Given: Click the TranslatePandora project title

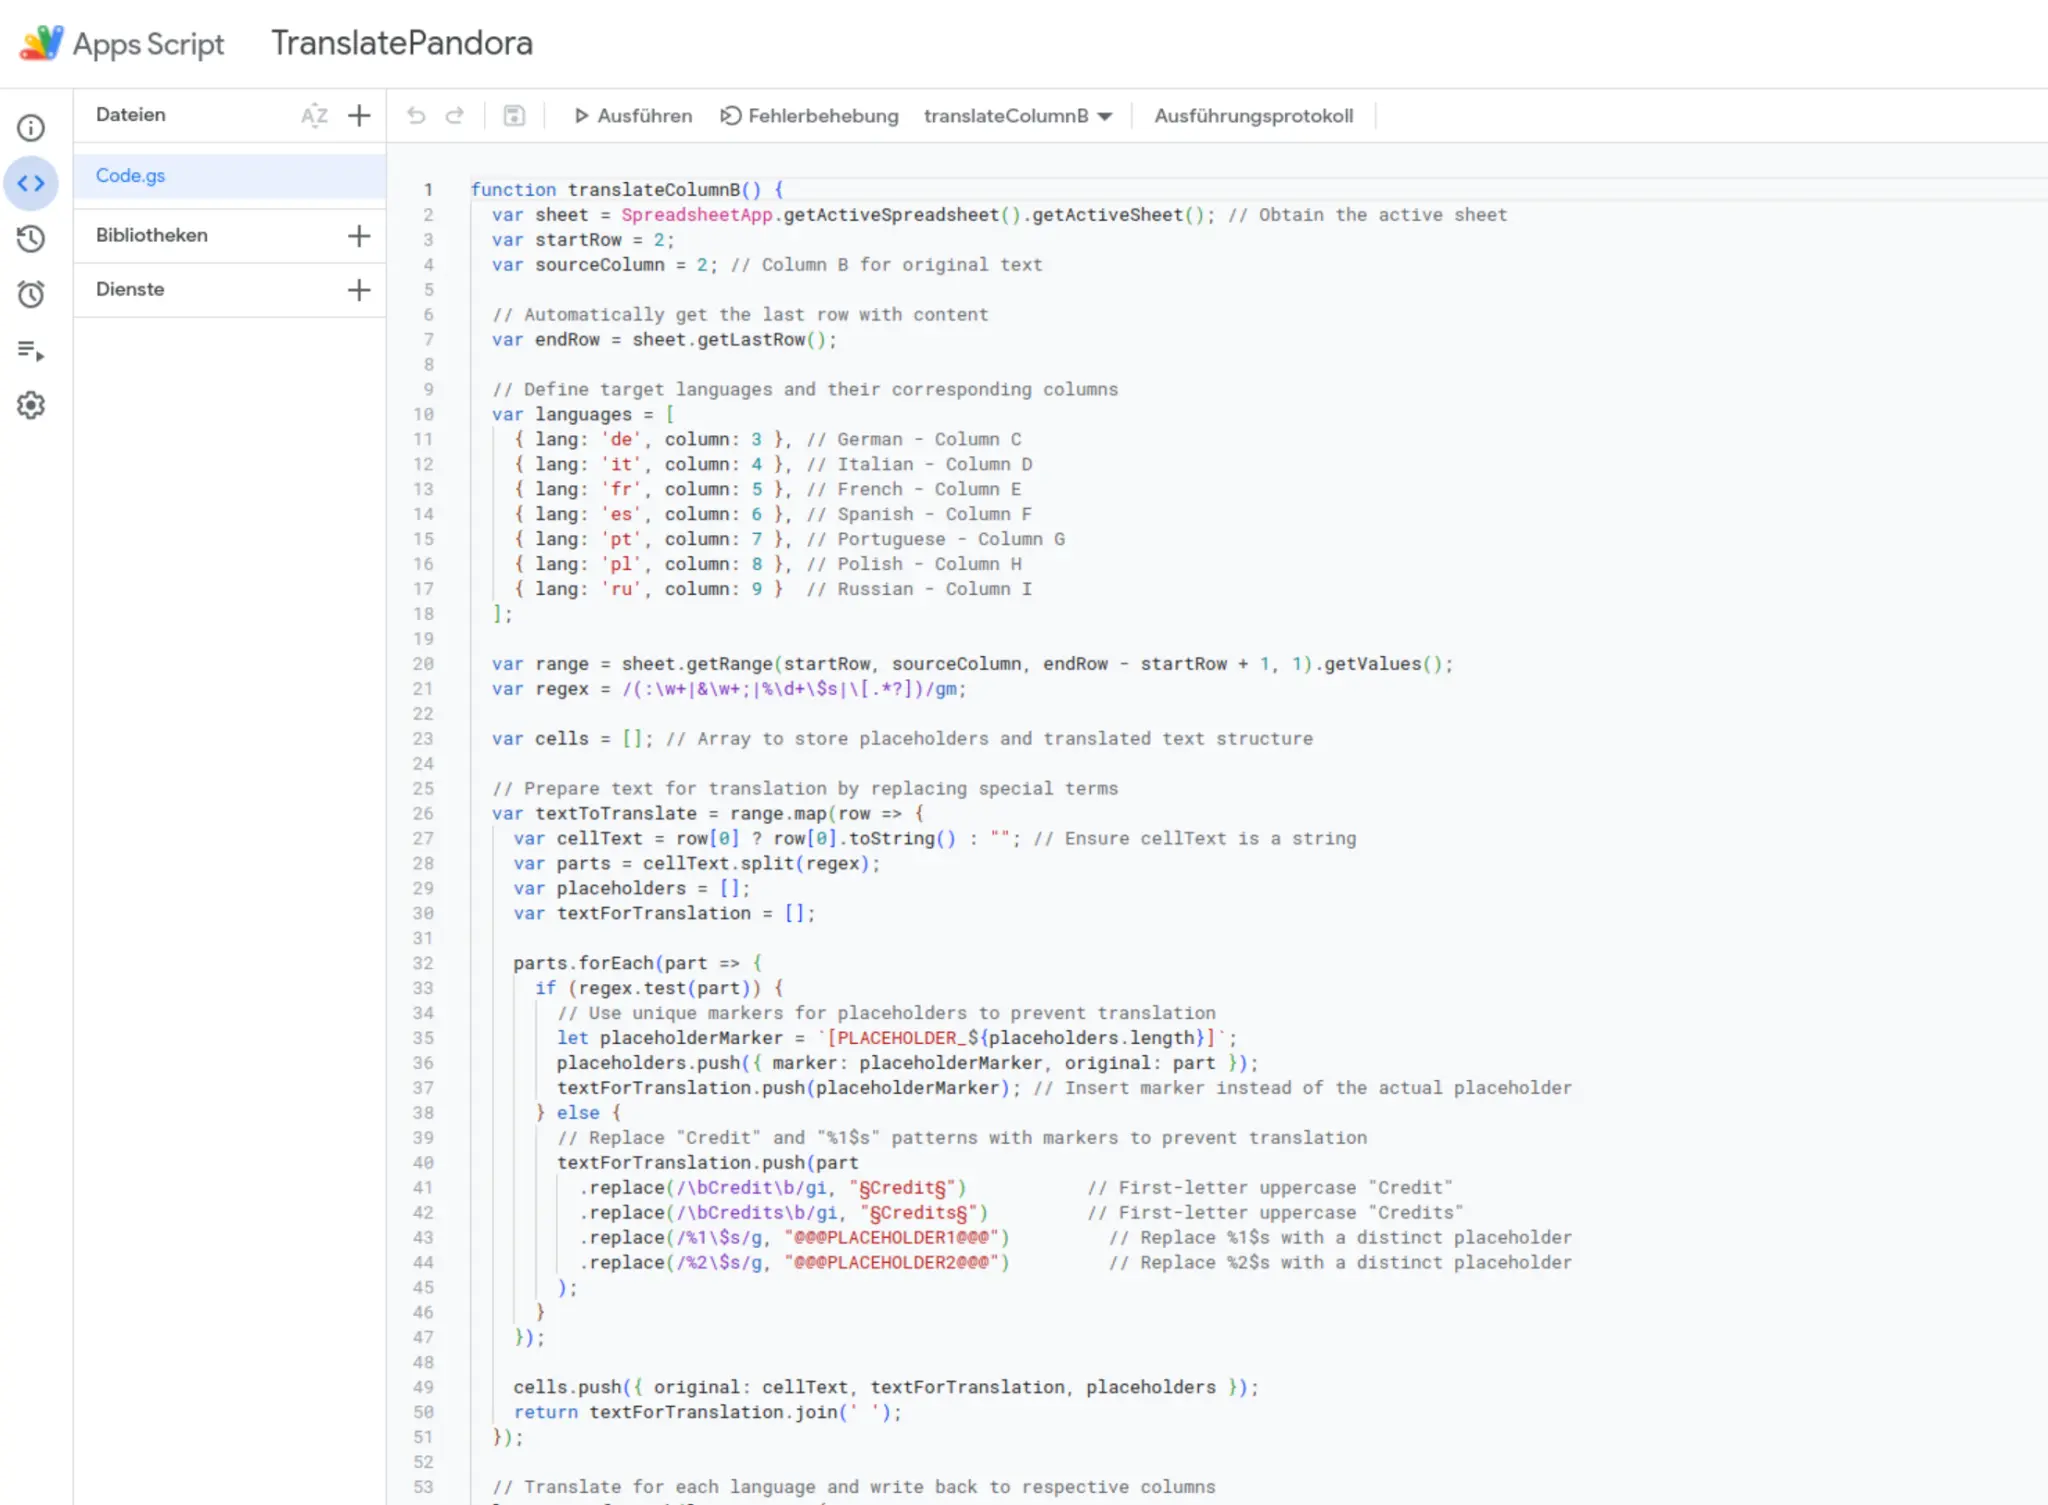Looking at the screenshot, I should (x=402, y=43).
